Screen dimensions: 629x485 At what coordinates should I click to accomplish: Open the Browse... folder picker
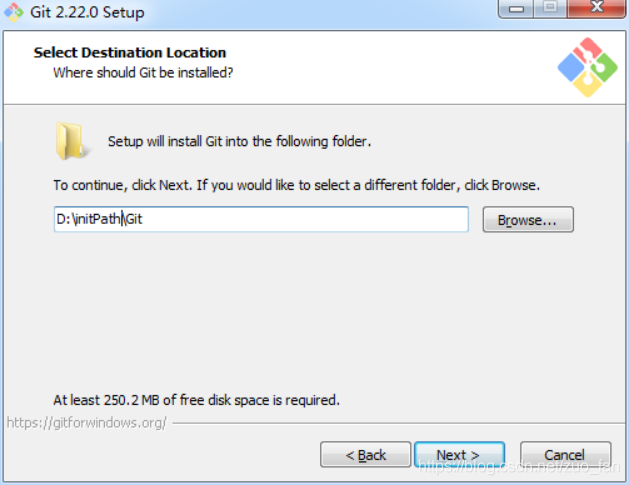[528, 219]
